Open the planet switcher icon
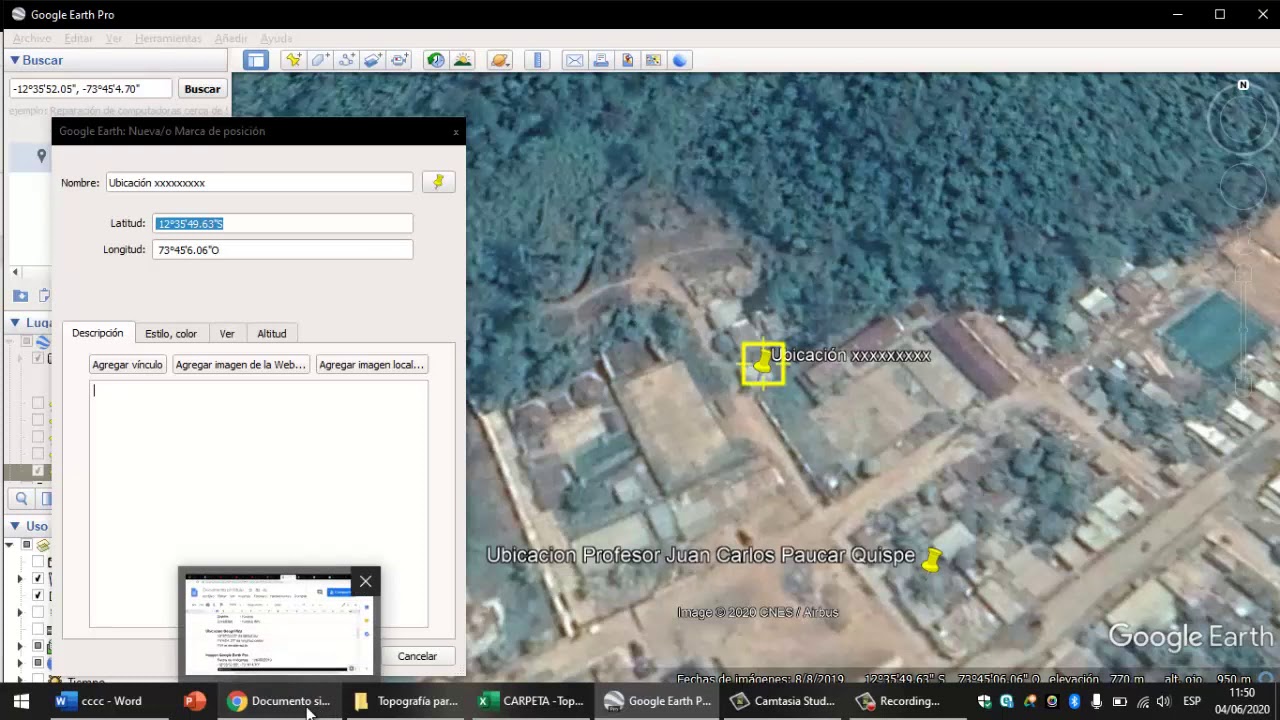The height and width of the screenshot is (720, 1280). [x=500, y=60]
